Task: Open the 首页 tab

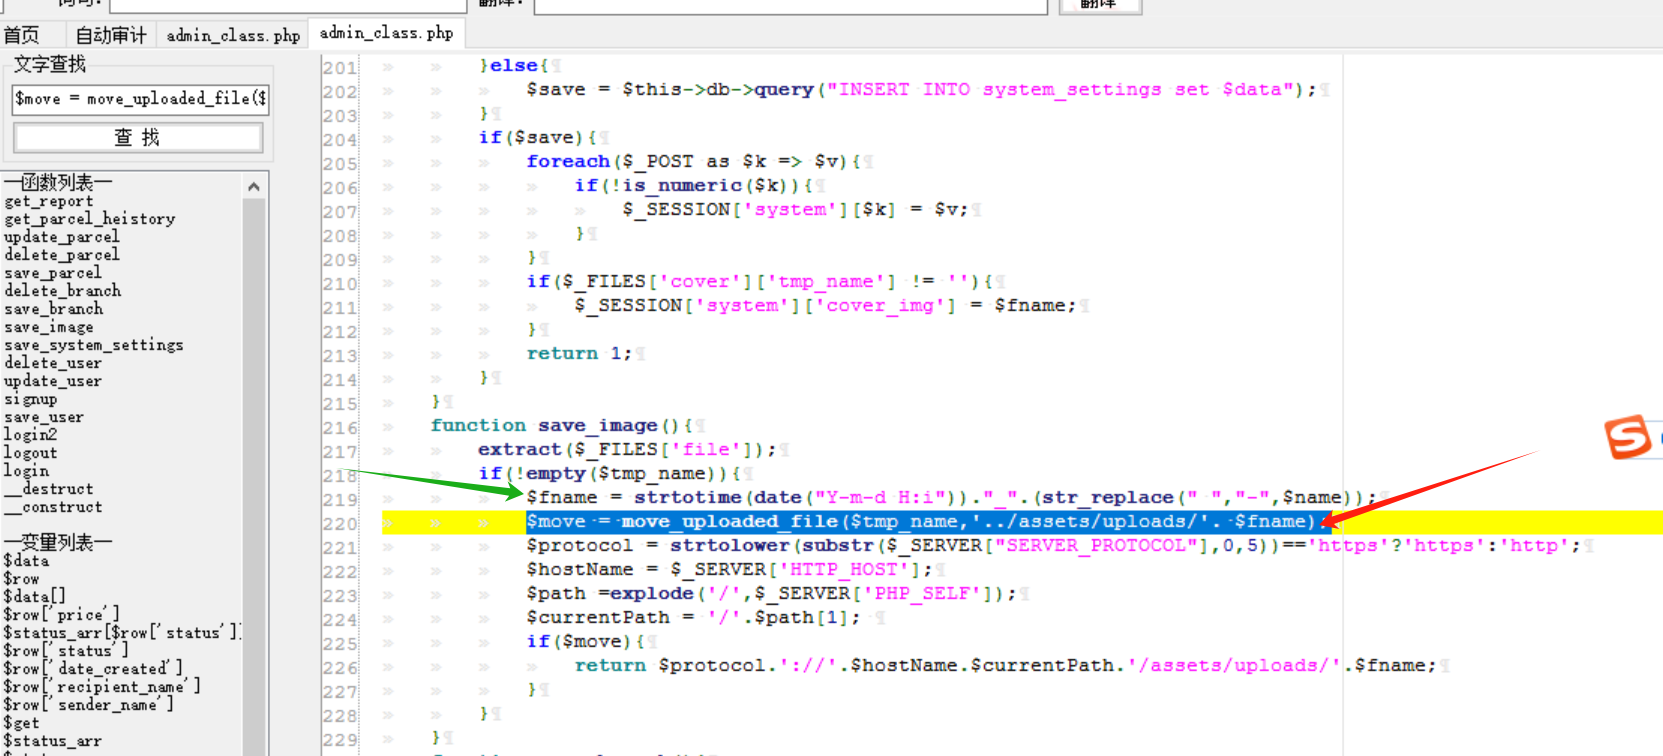Action: click(x=22, y=35)
